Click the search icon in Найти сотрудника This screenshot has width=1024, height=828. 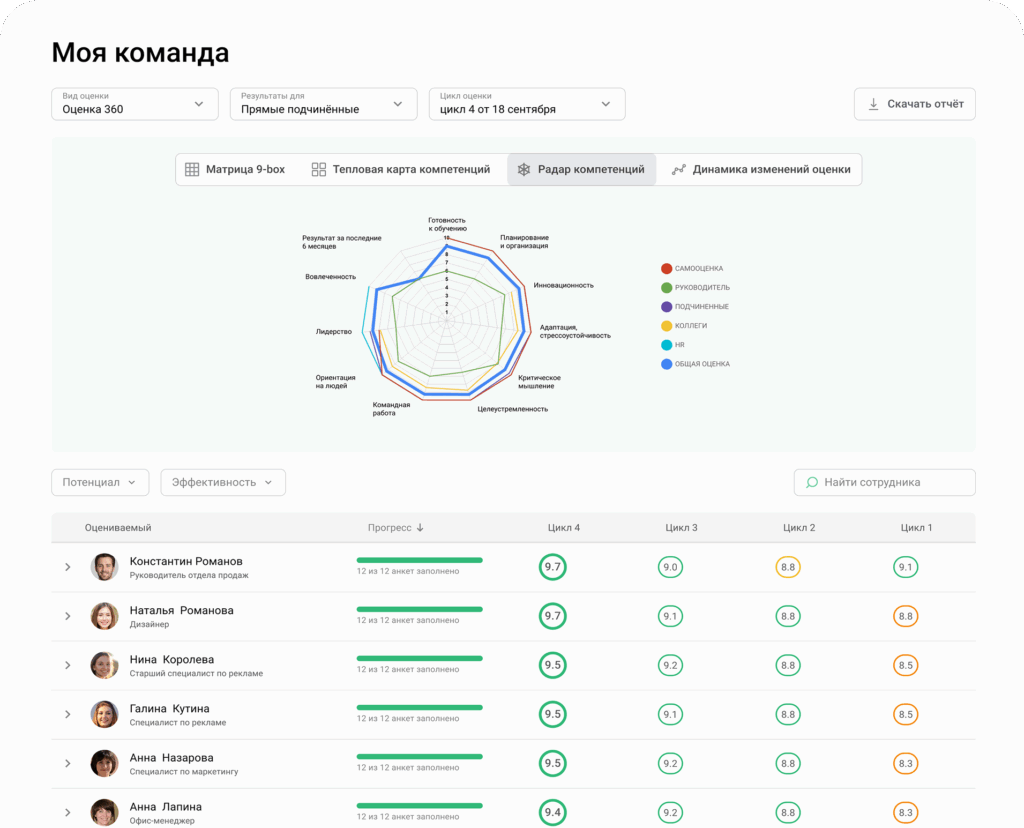(x=811, y=482)
